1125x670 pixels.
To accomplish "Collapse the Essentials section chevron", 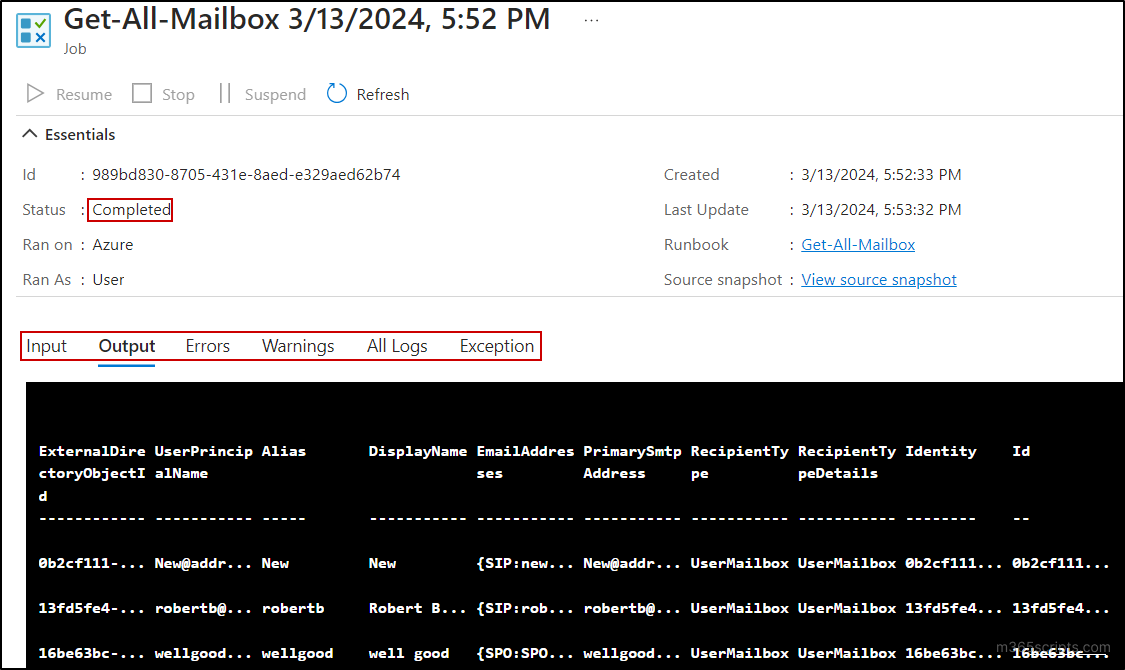I will [x=29, y=132].
